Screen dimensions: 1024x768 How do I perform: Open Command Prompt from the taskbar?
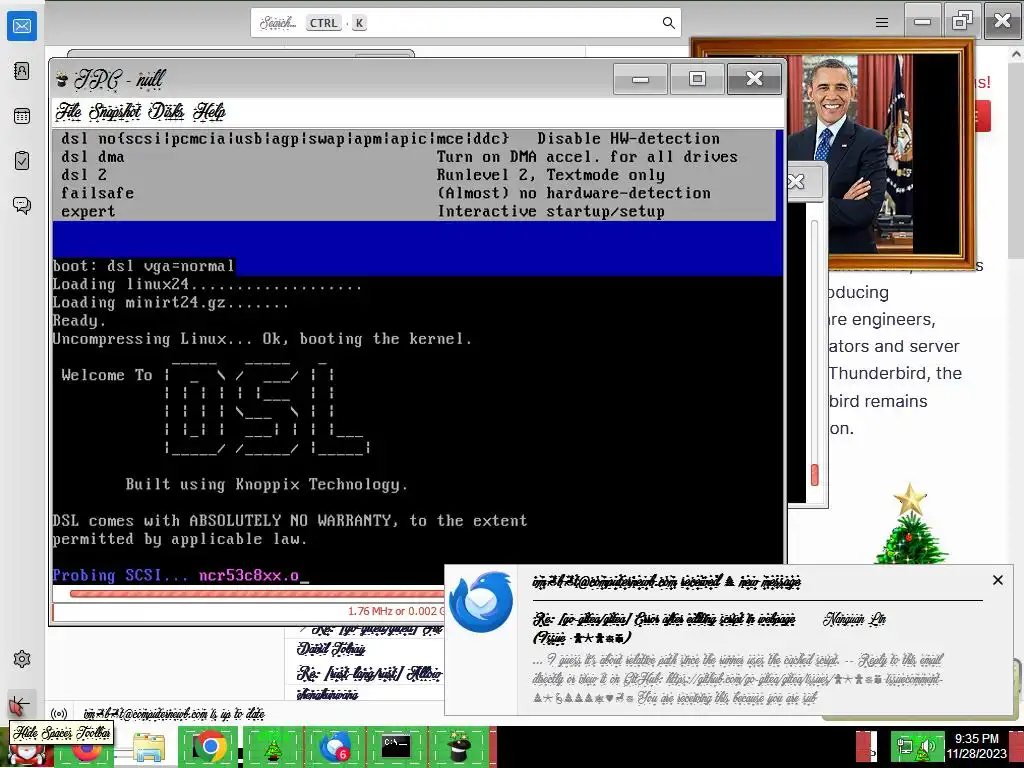coord(396,746)
